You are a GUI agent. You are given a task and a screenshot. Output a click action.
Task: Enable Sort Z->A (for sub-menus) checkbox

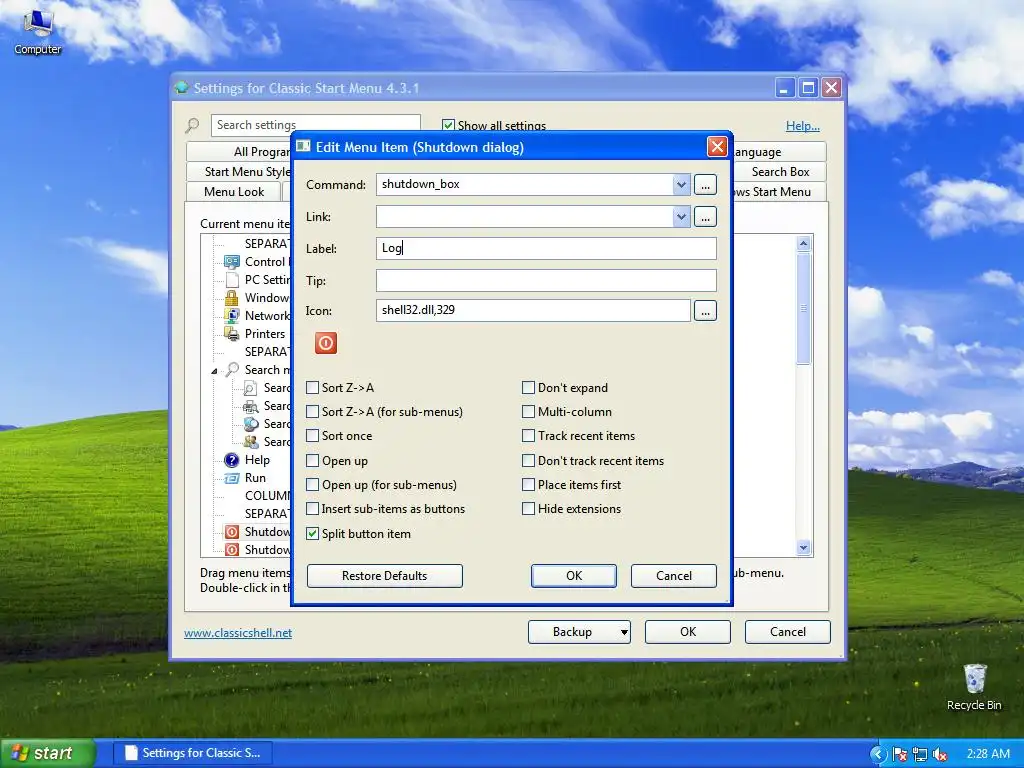click(x=313, y=412)
